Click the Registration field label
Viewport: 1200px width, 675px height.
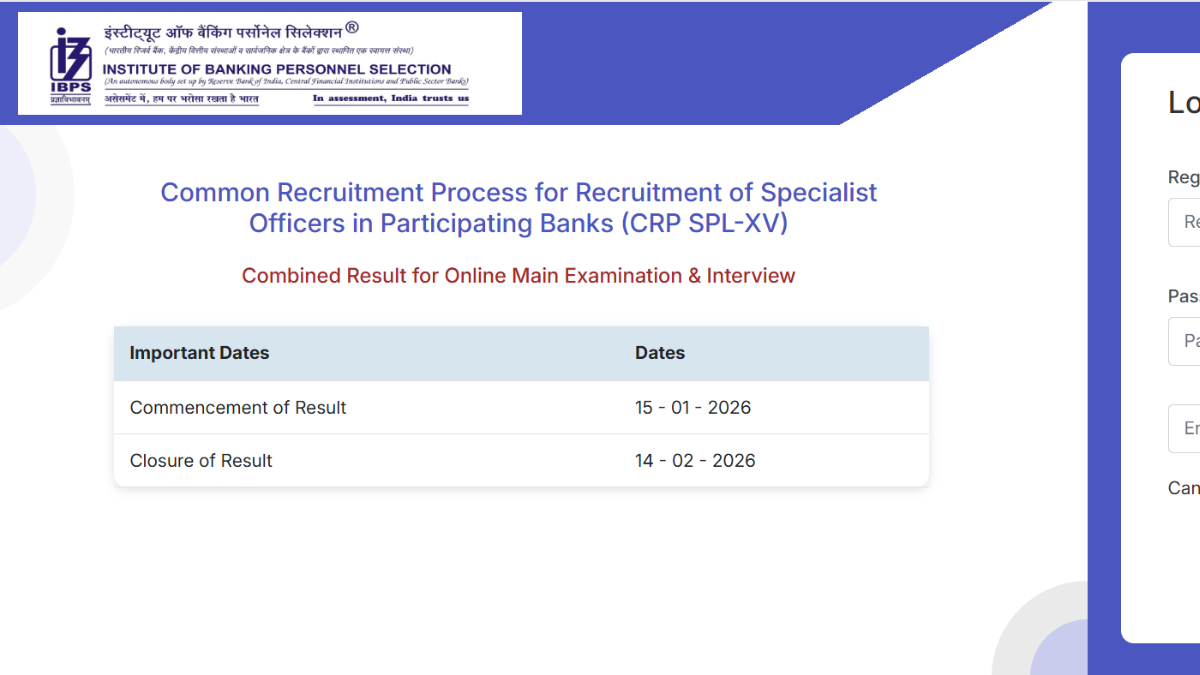pos(1184,177)
